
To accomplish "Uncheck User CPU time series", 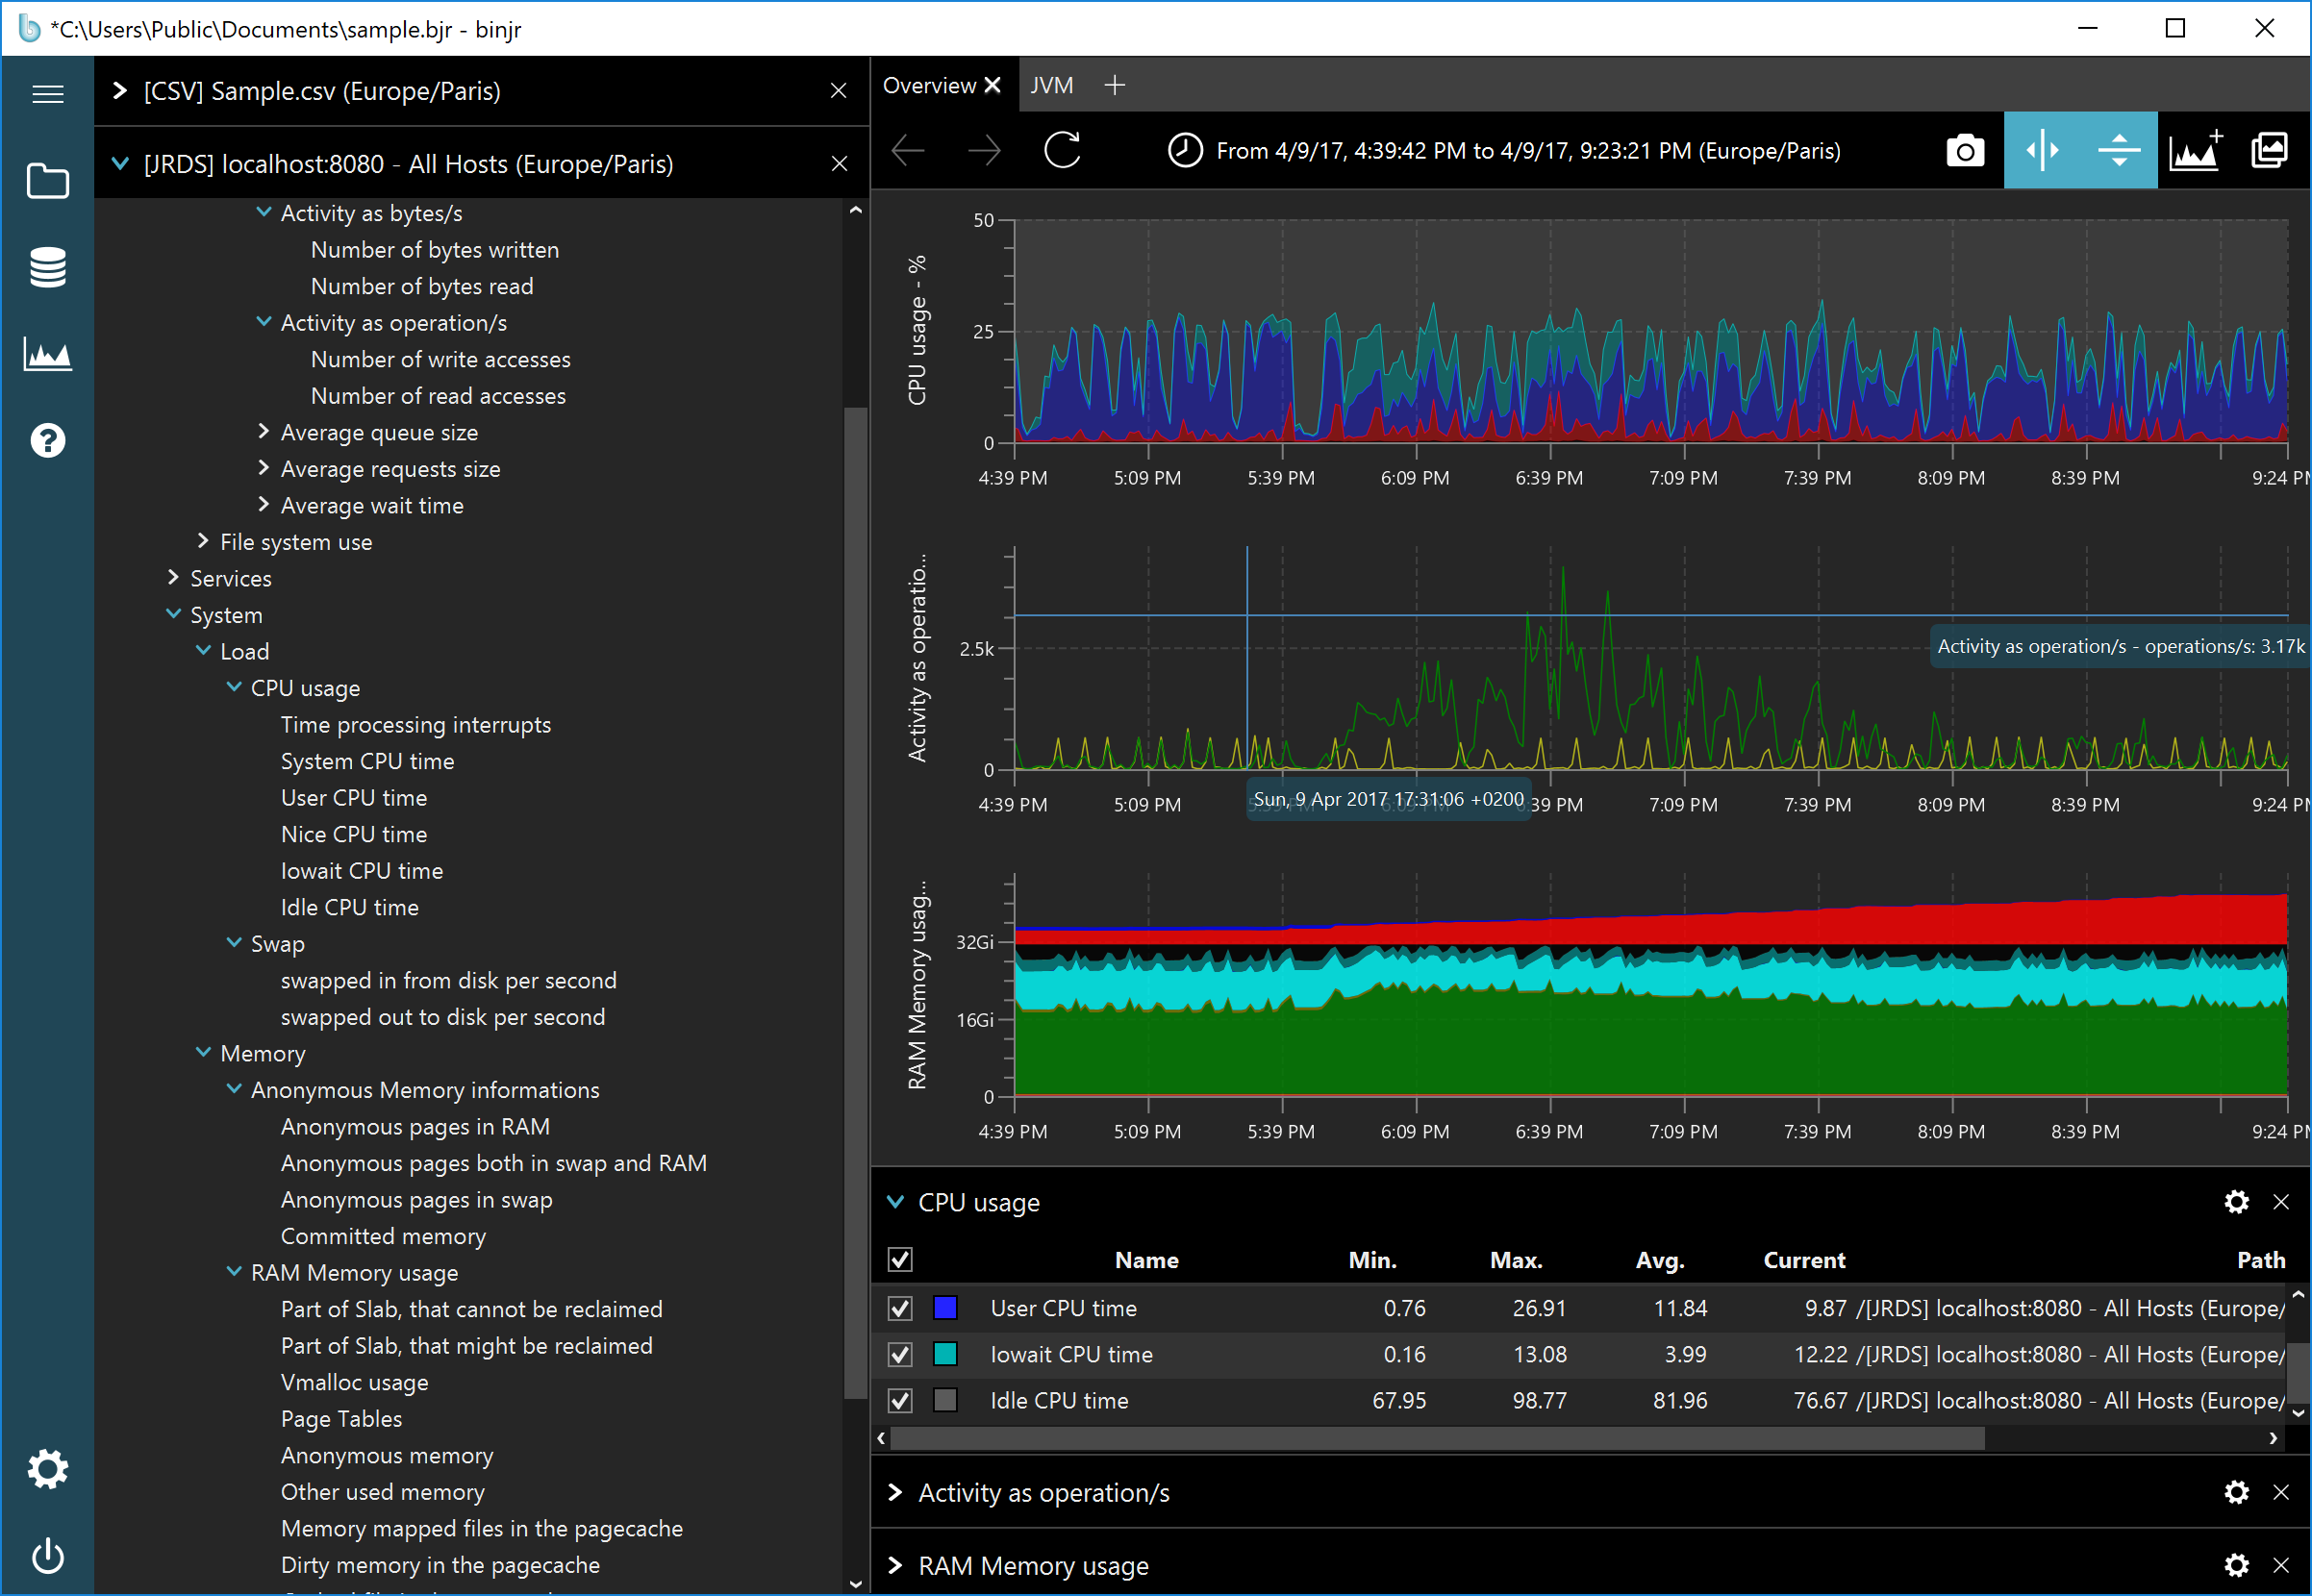I will pyautogui.click(x=900, y=1308).
